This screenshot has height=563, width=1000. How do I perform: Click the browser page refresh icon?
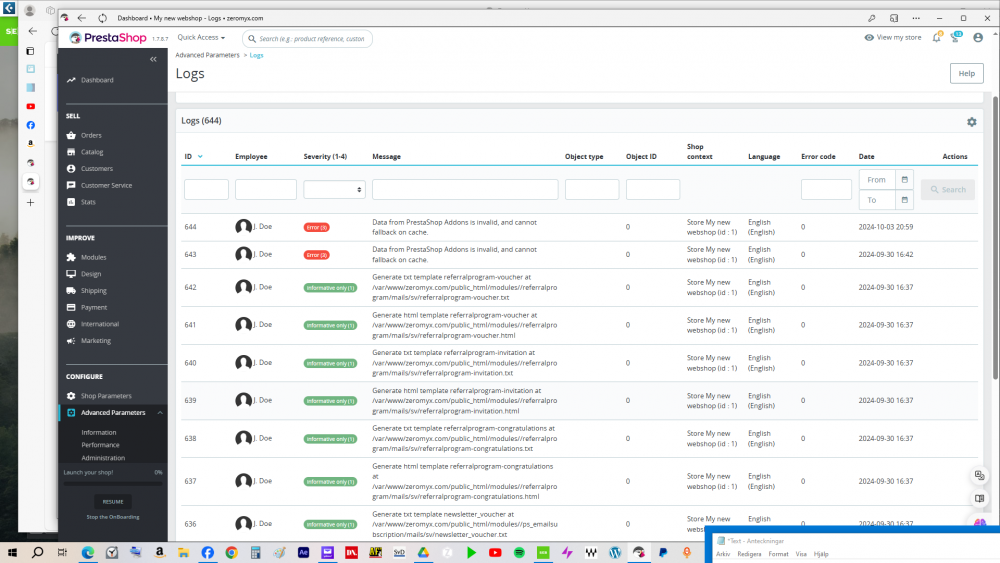tap(102, 18)
